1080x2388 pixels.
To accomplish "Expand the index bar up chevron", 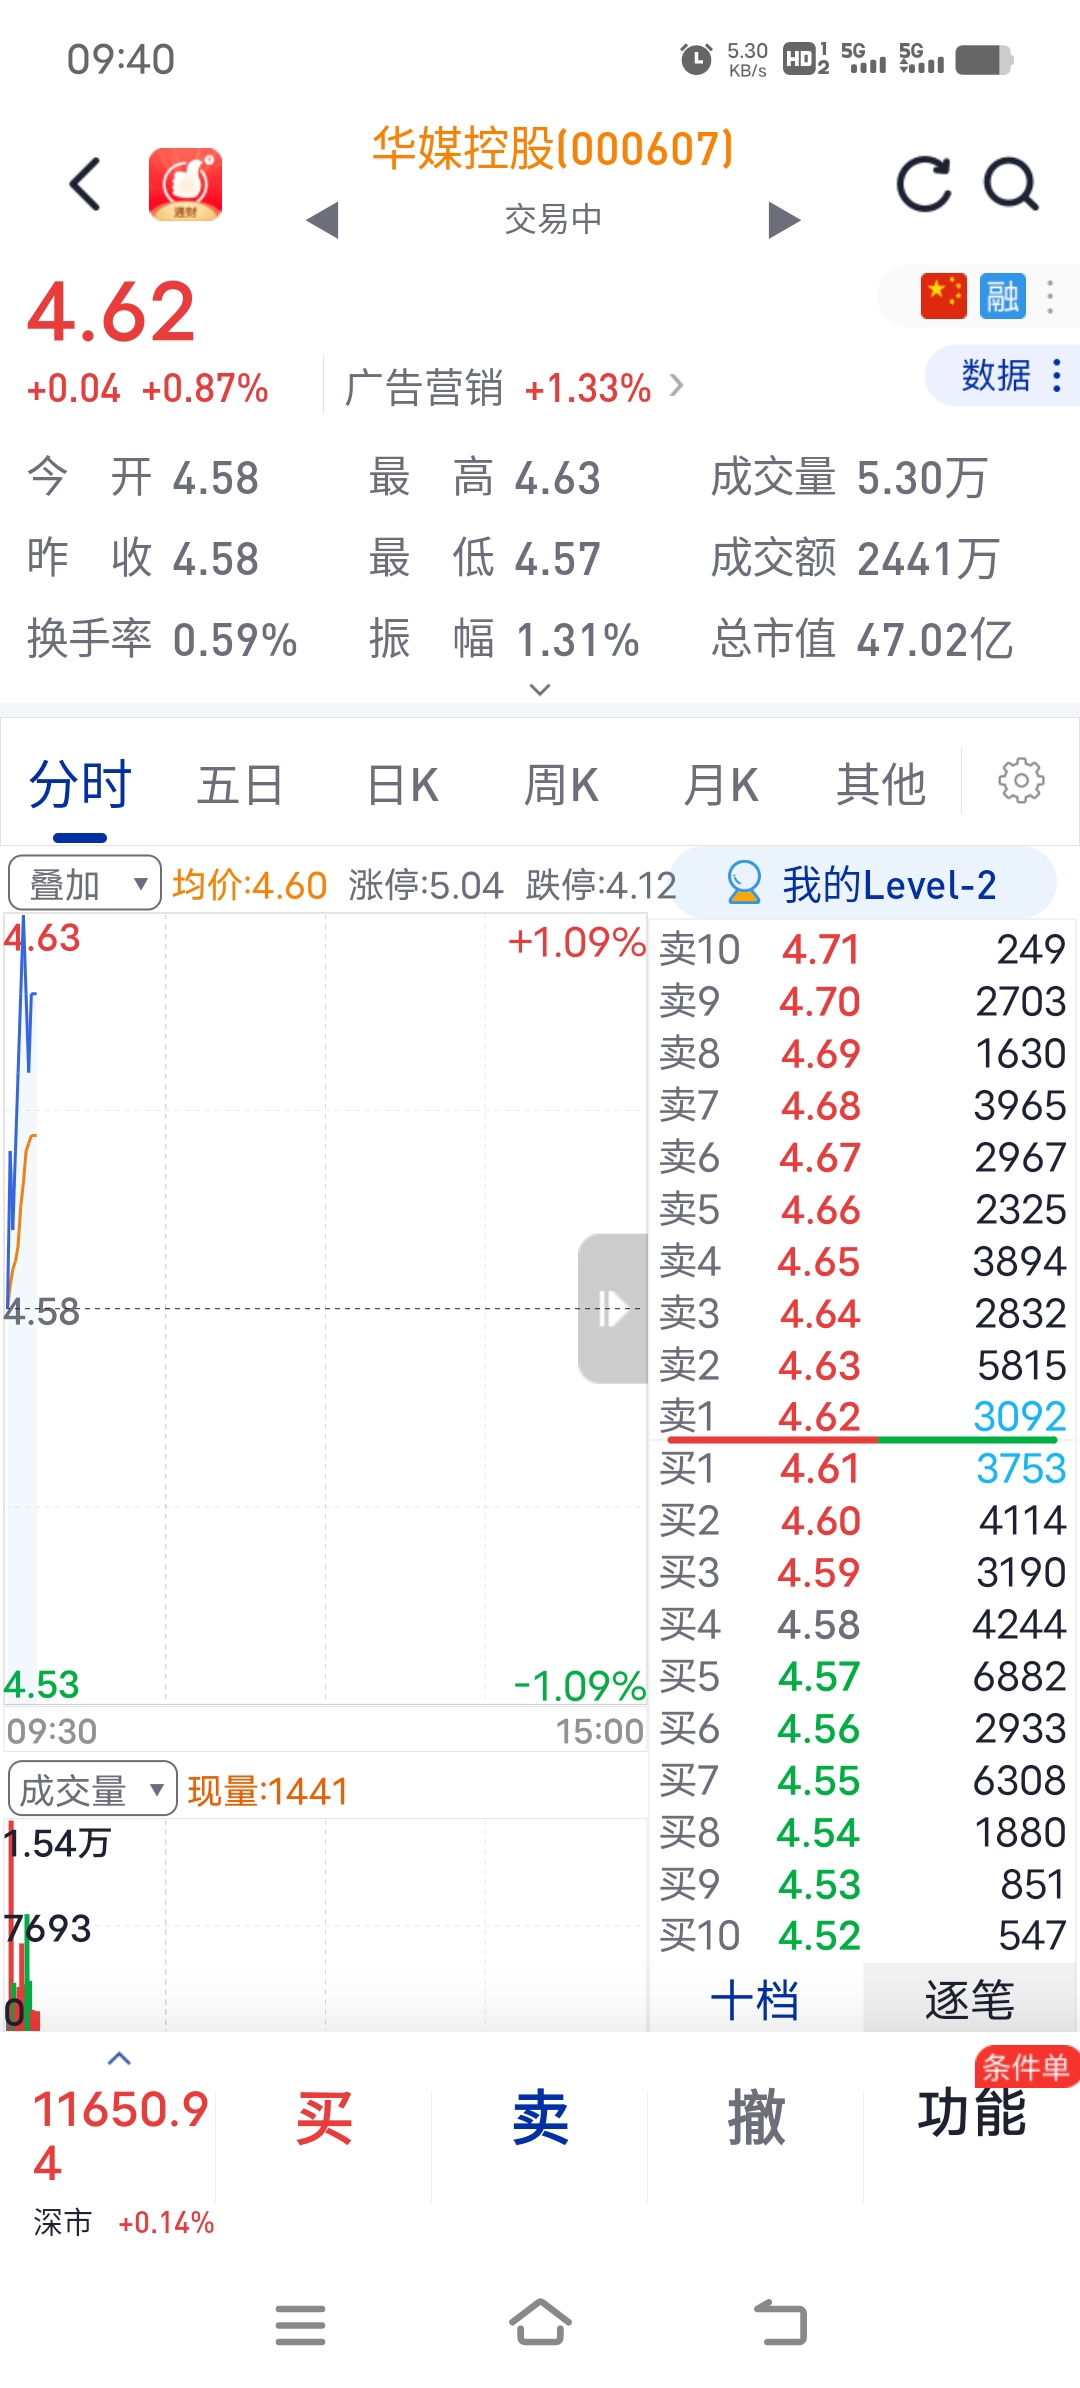I will [x=119, y=2057].
